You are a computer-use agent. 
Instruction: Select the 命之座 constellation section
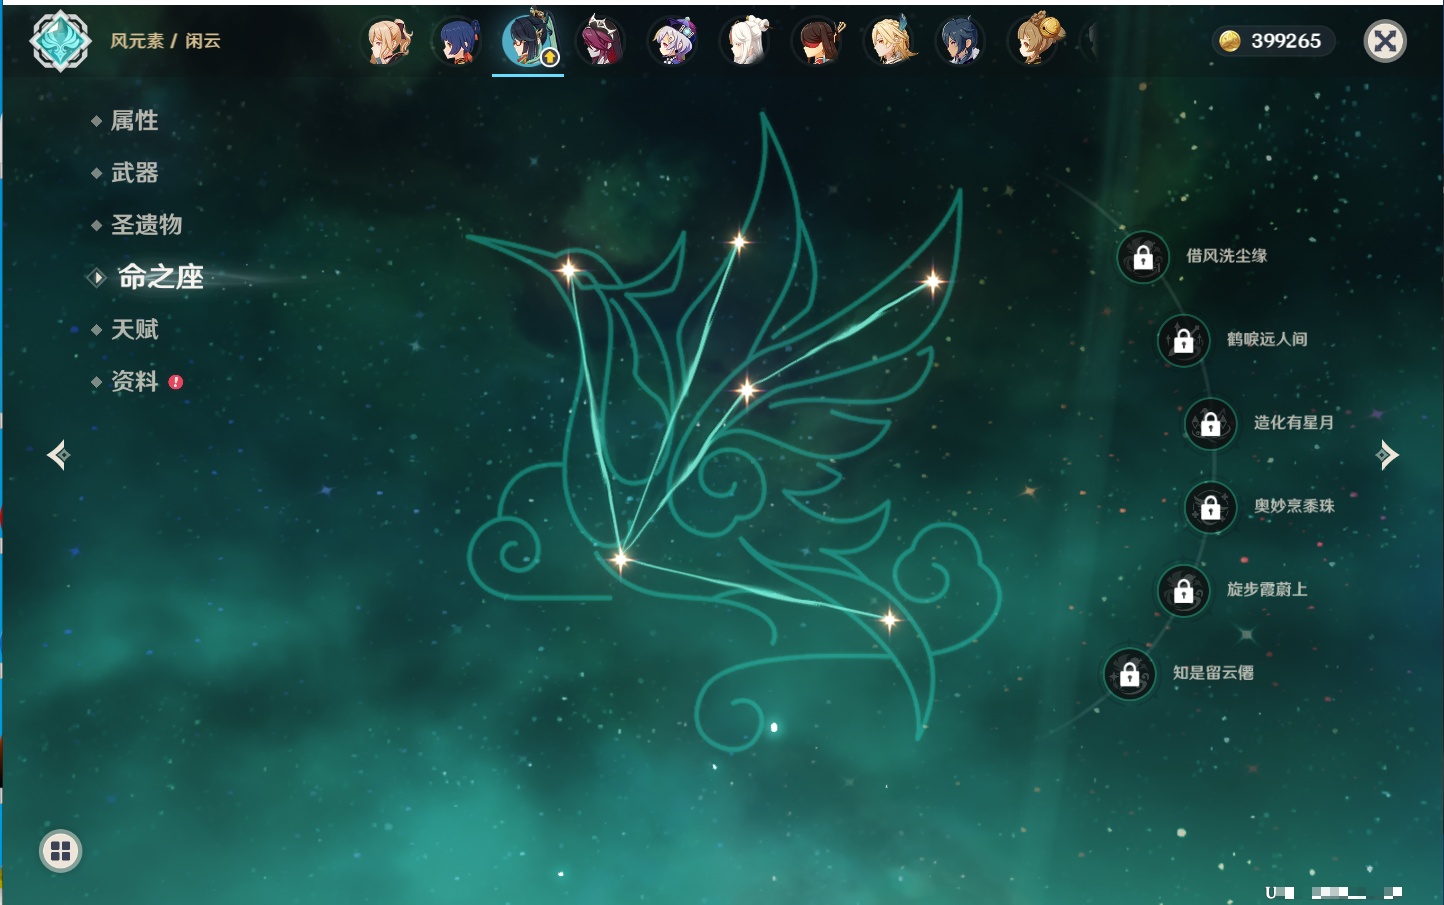pyautogui.click(x=160, y=277)
